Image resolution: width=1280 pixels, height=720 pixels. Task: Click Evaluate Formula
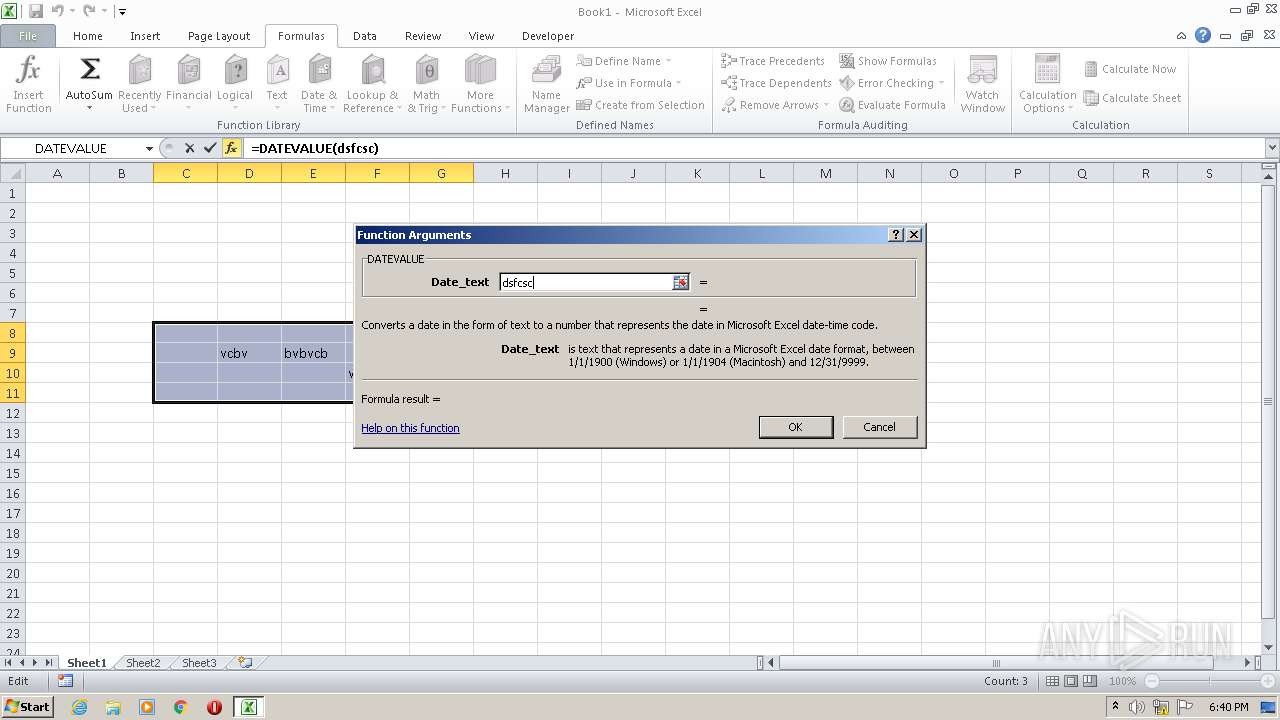(892, 105)
